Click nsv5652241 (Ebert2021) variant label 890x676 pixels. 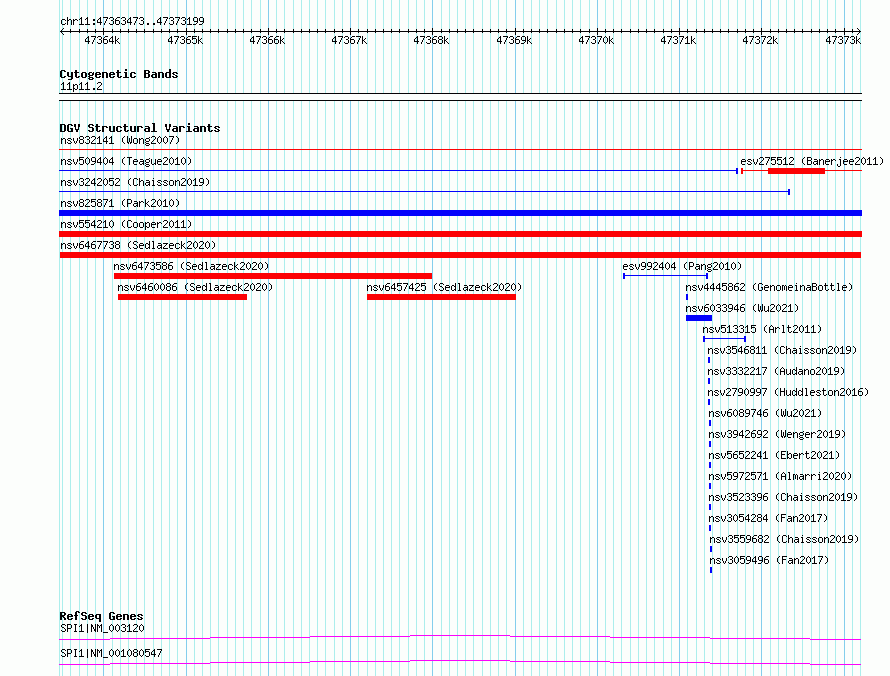pyautogui.click(x=774, y=455)
